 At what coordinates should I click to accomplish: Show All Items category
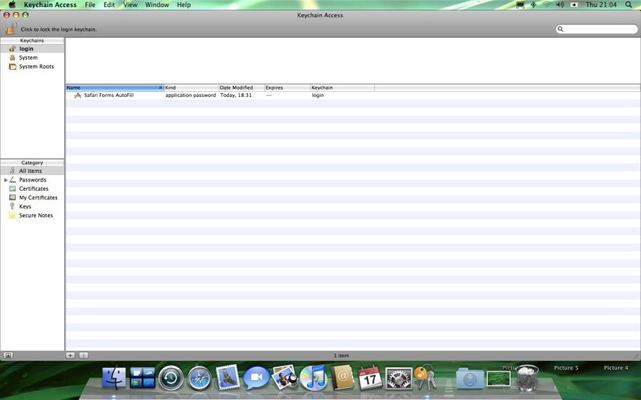[32, 171]
